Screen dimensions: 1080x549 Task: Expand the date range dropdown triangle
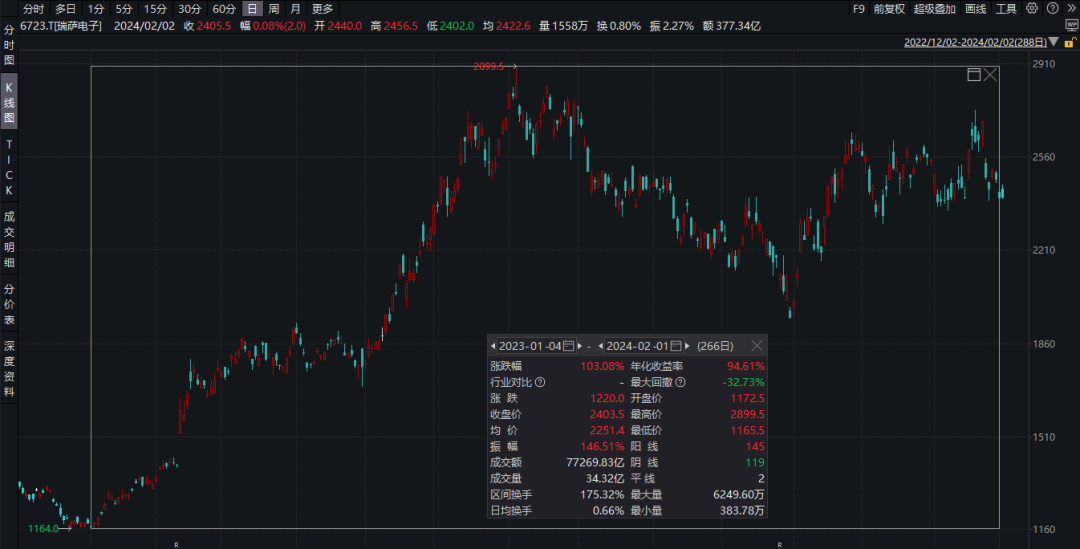pyautogui.click(x=1054, y=43)
